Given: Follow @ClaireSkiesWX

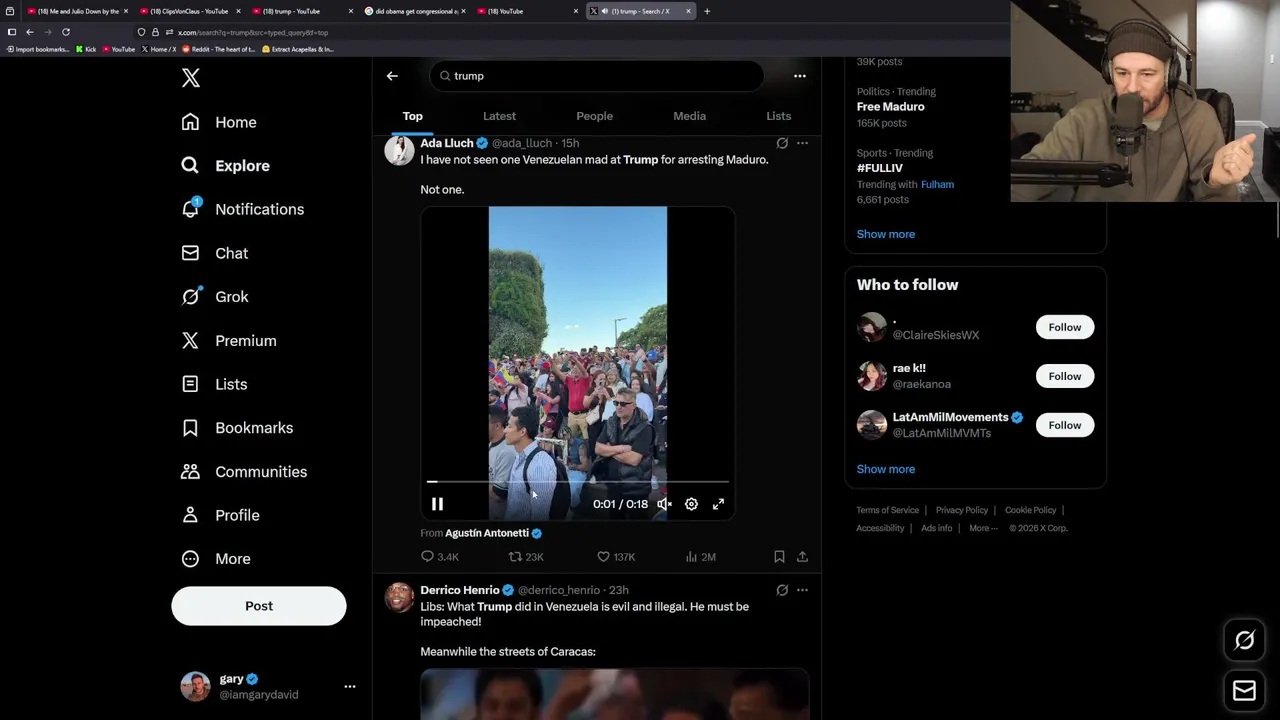Looking at the screenshot, I should (1065, 327).
